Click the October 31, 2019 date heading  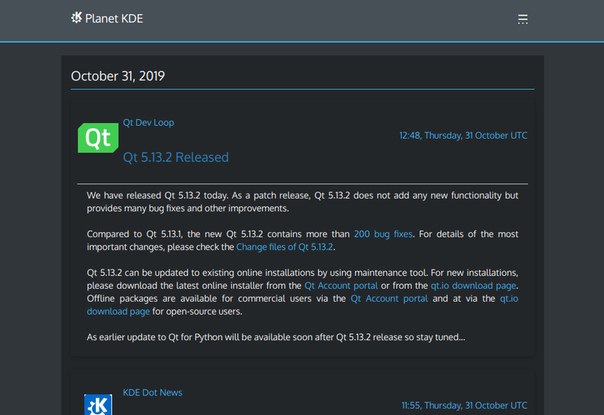coord(118,76)
